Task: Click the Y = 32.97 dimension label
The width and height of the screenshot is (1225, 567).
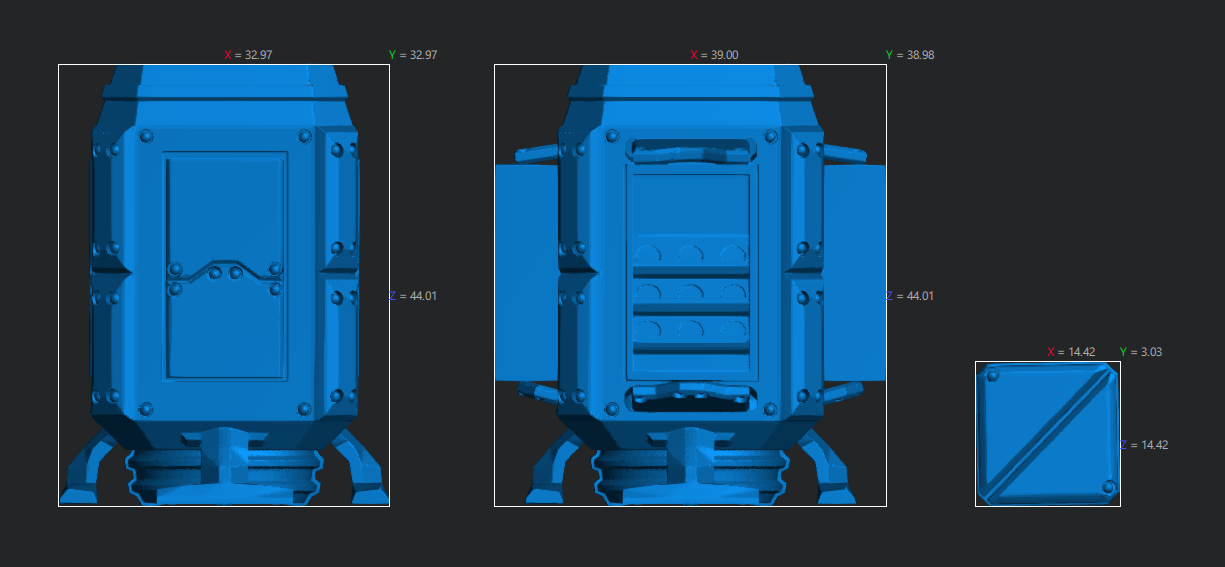Action: click(413, 55)
